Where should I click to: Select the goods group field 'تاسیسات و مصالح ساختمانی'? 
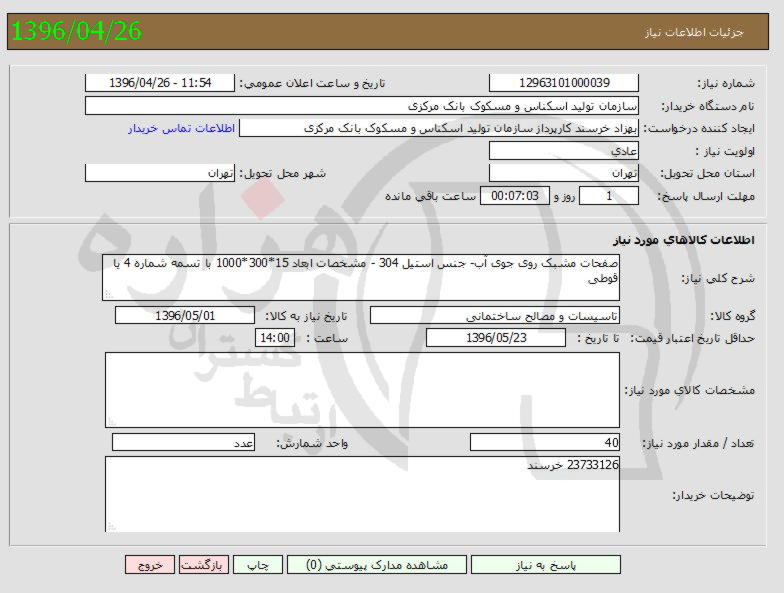click(495, 316)
